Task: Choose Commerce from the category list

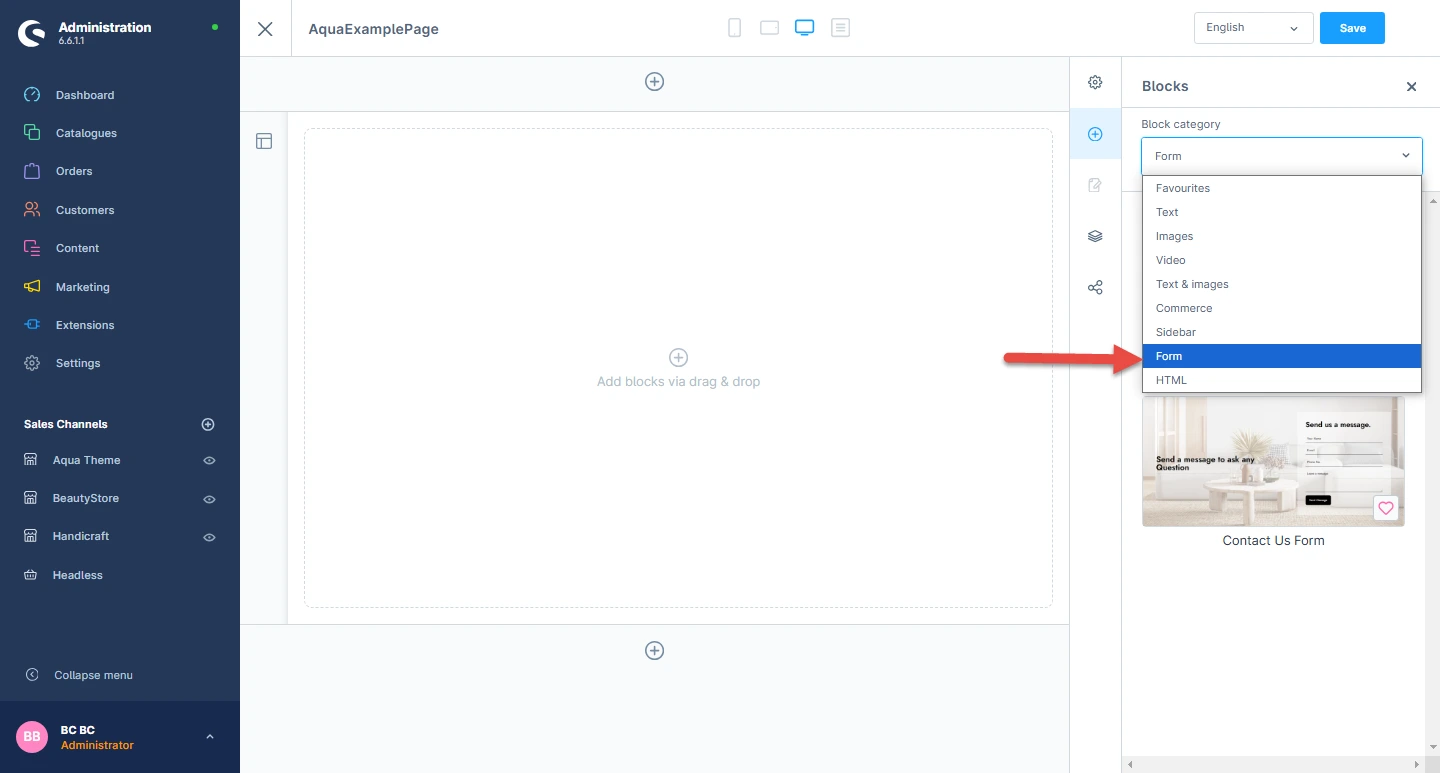Action: click(1184, 308)
